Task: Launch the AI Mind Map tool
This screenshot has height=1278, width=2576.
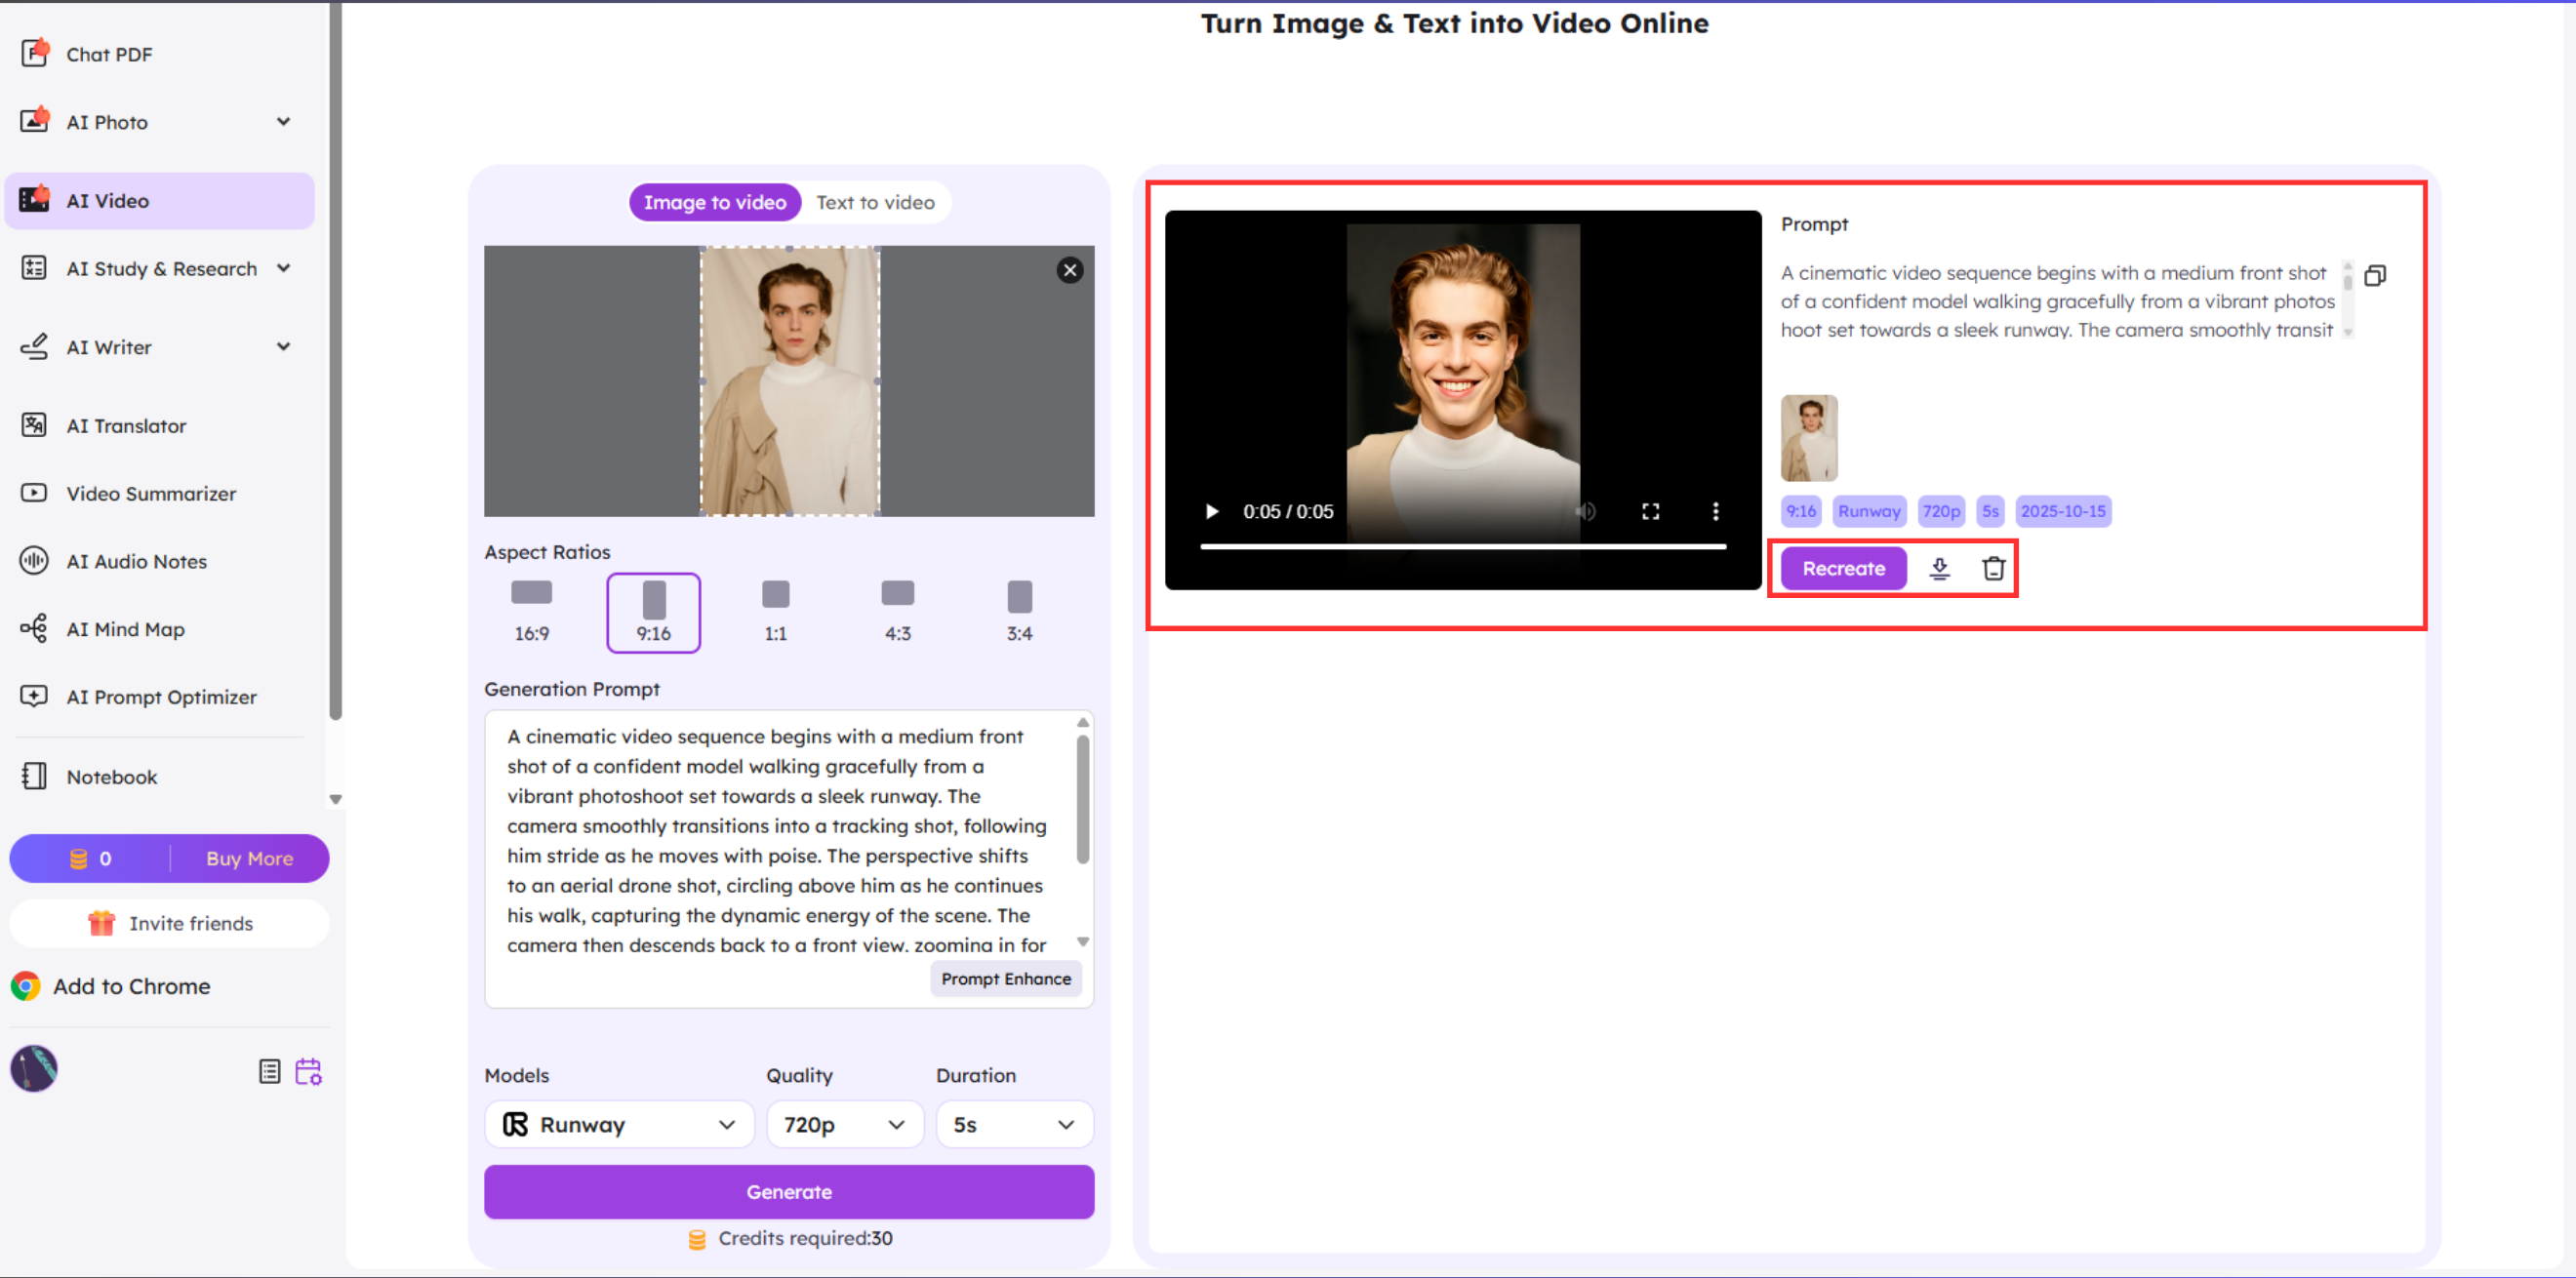Action: pos(125,629)
